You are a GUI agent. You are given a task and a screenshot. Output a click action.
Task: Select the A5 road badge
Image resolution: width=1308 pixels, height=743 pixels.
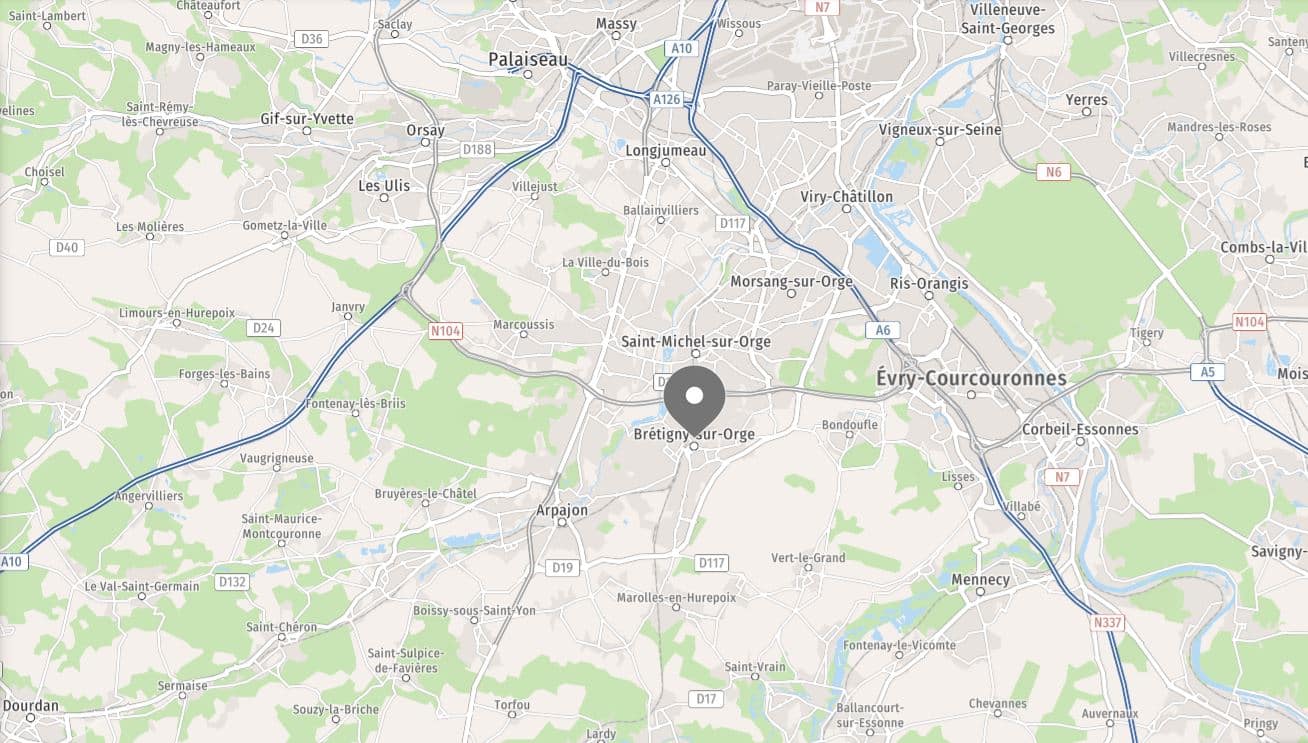tap(1207, 372)
